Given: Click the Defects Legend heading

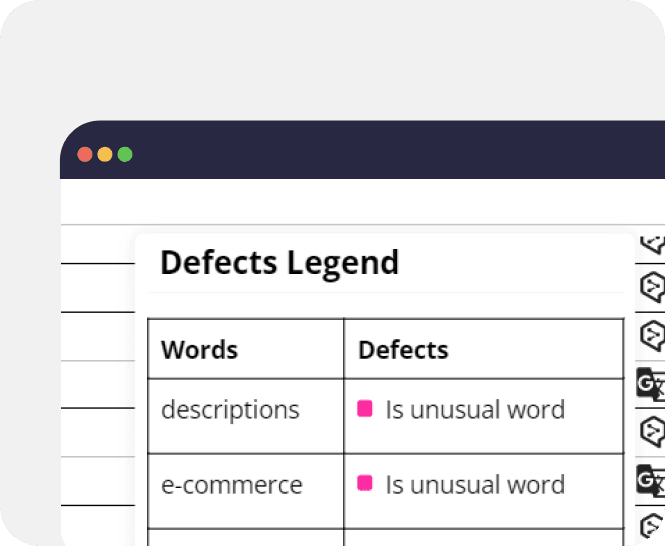Looking at the screenshot, I should pos(279,263).
